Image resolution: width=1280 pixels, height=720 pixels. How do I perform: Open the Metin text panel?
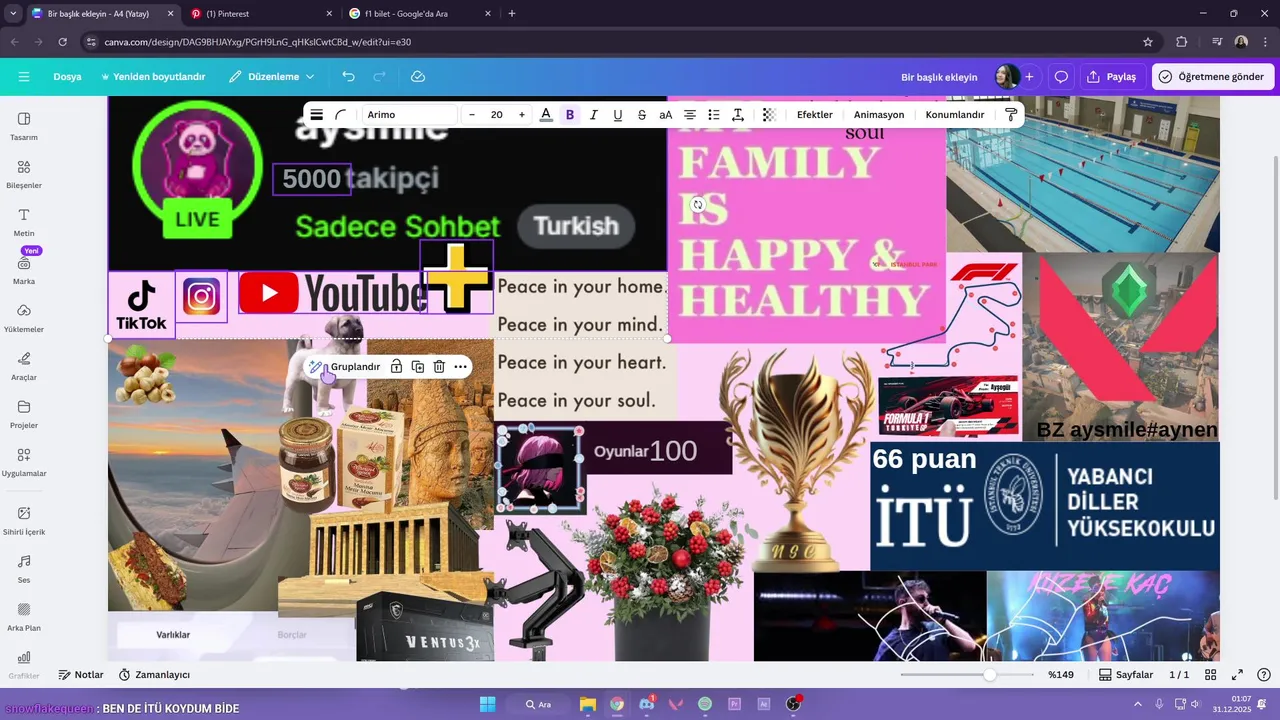24,222
